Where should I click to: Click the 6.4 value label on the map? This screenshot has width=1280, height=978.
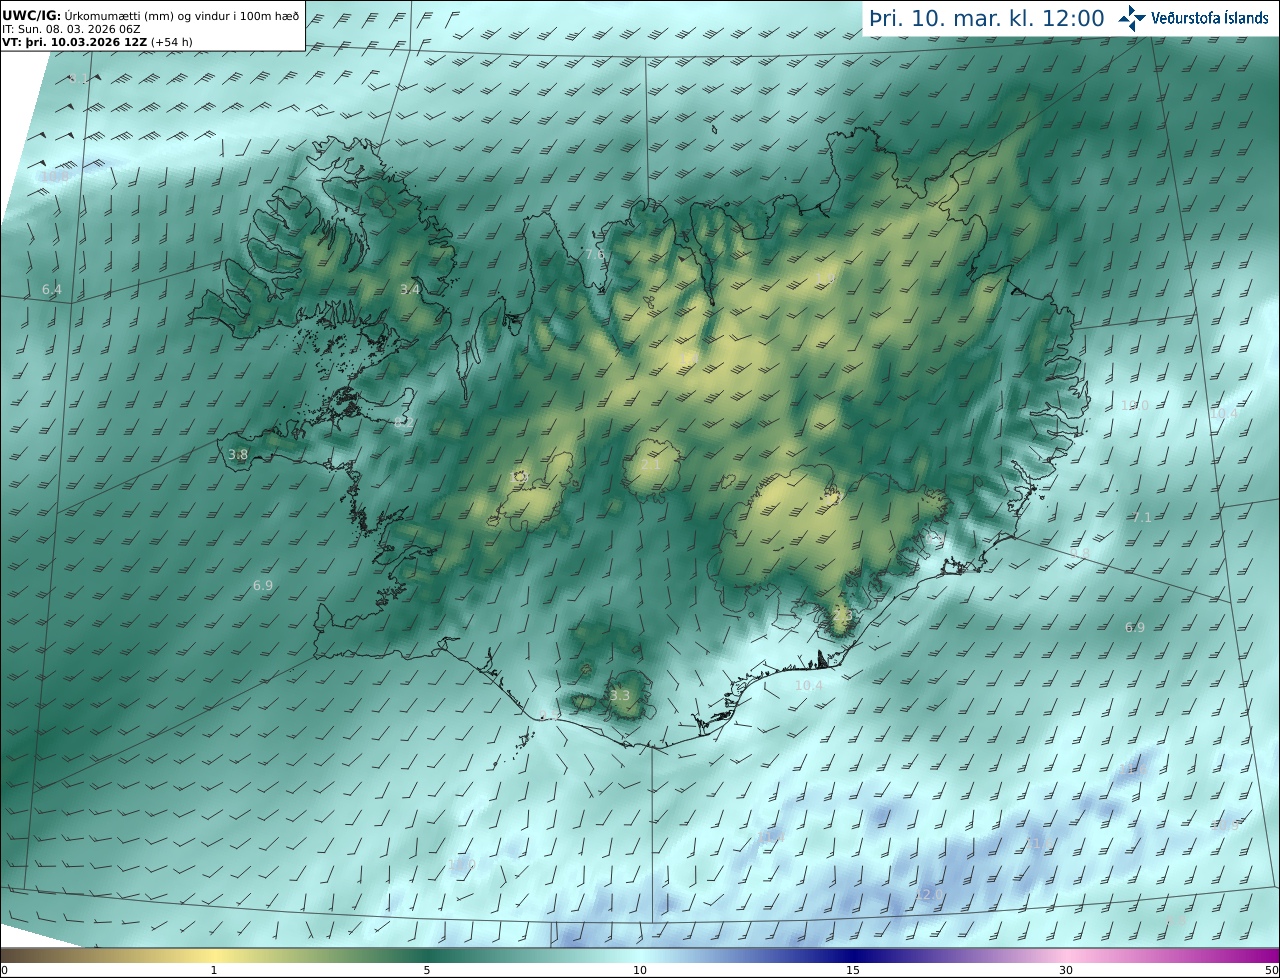[x=52, y=289]
